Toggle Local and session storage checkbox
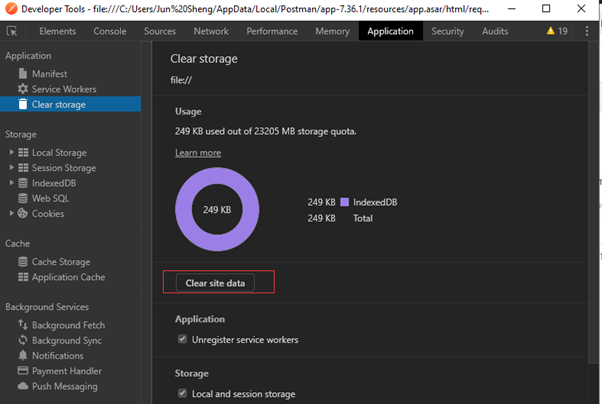Viewport: 602px width, 404px height. click(x=182, y=394)
